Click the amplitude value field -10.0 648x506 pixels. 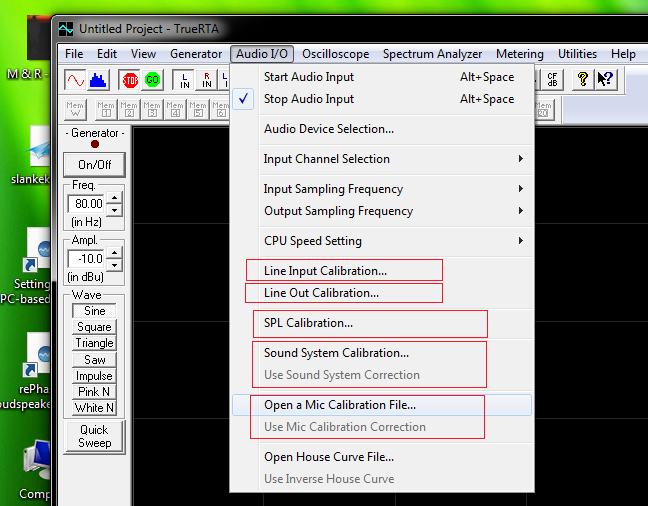point(87,259)
